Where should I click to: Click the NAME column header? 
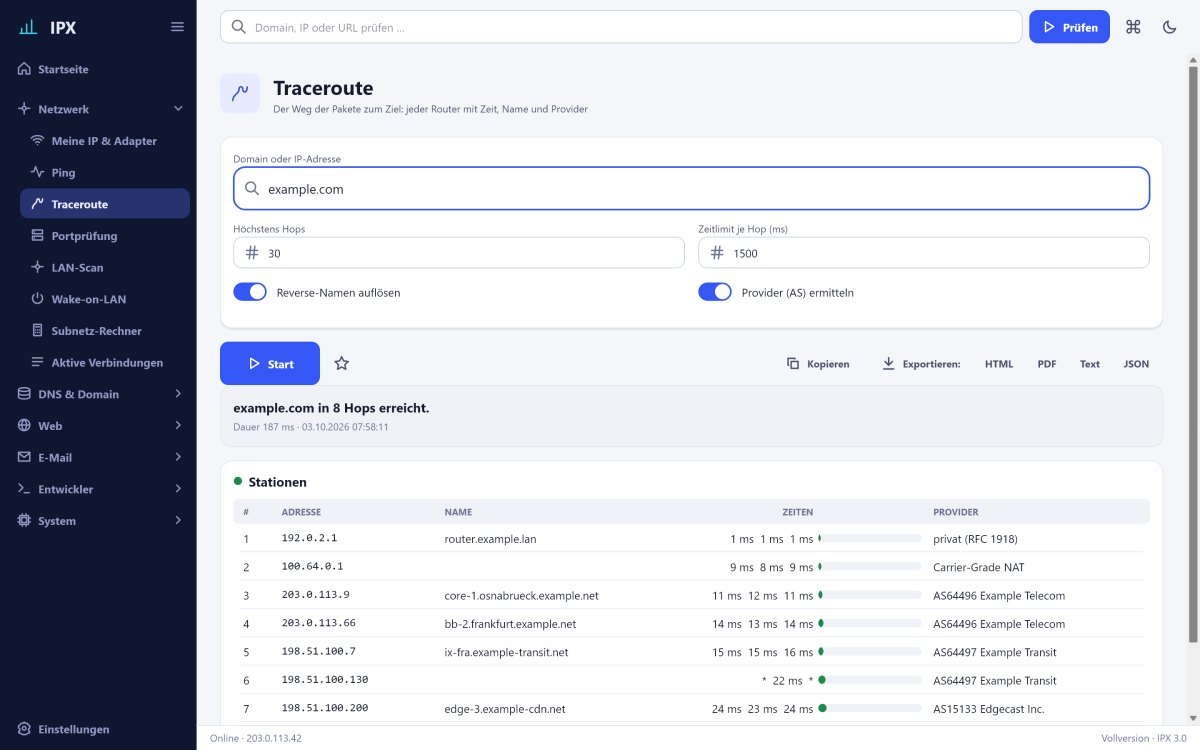pos(458,512)
